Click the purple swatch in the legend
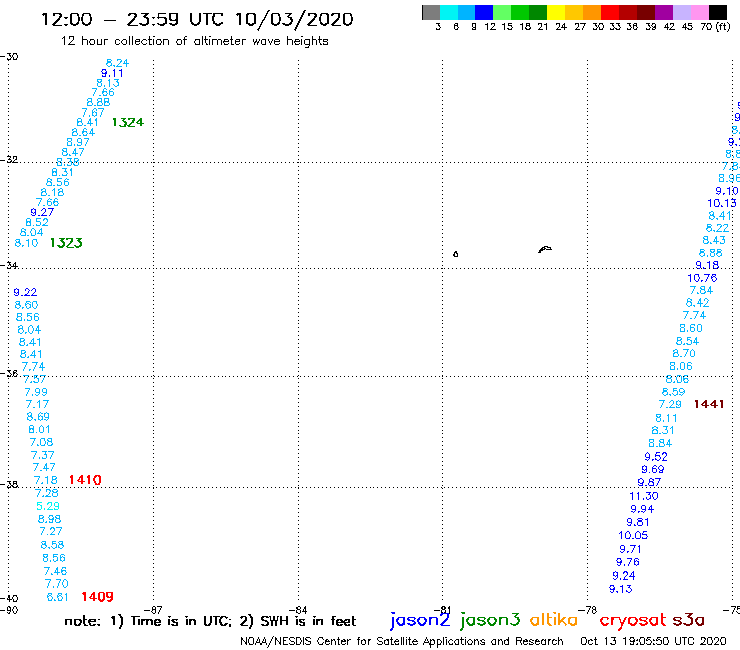Image resolution: width=740 pixels, height=650 pixels. (x=664, y=12)
